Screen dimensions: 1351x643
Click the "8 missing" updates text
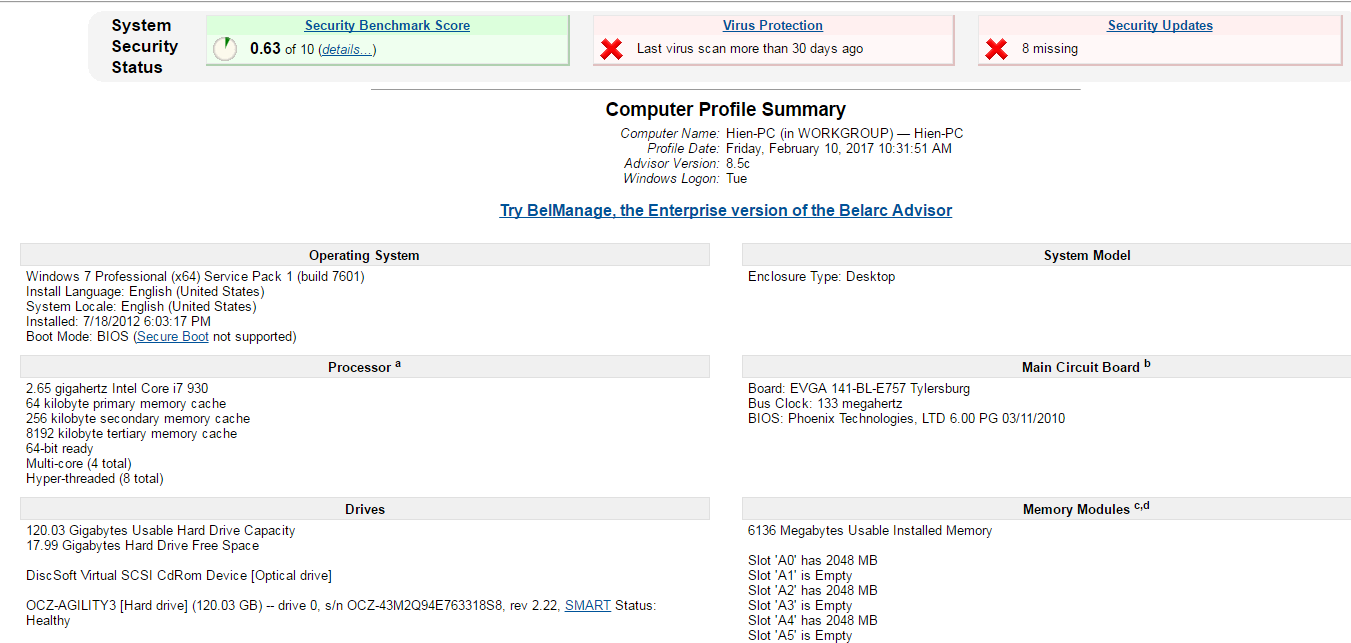(1050, 49)
